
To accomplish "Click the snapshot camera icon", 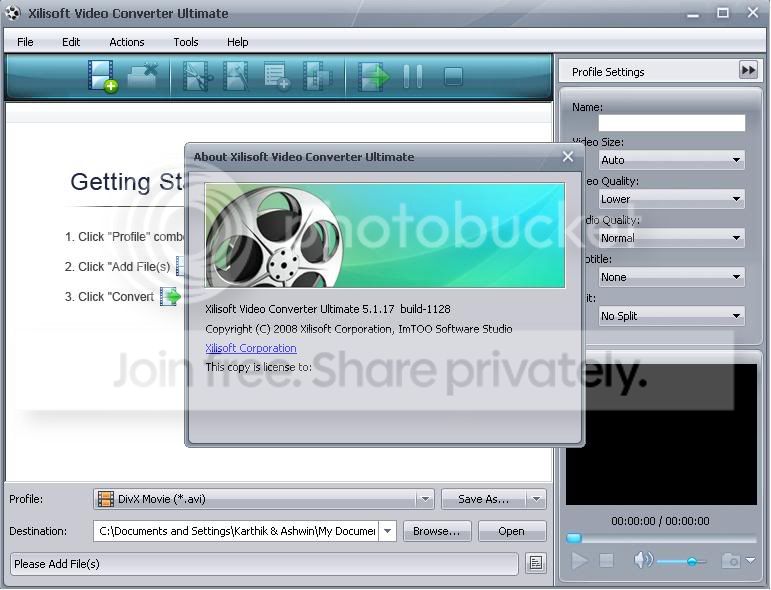I will coord(730,560).
